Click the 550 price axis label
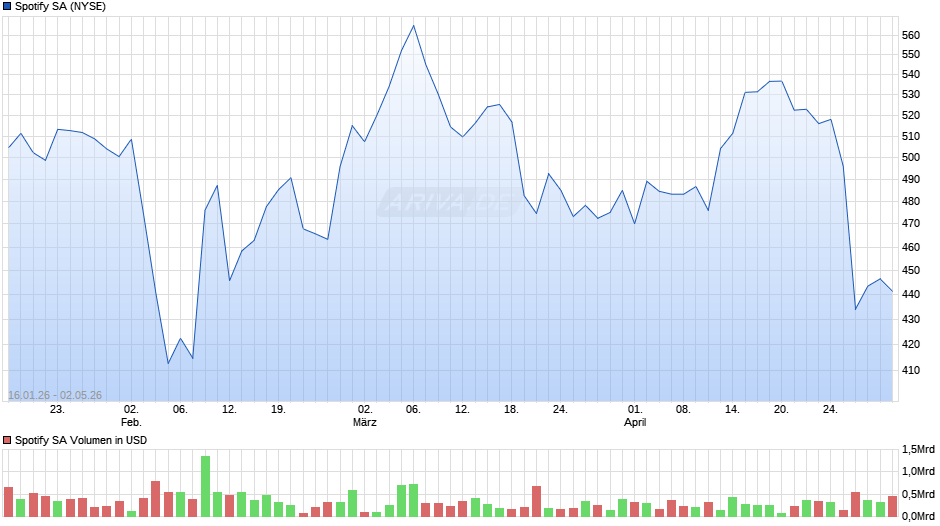The width and height of the screenshot is (940, 526). [911, 55]
